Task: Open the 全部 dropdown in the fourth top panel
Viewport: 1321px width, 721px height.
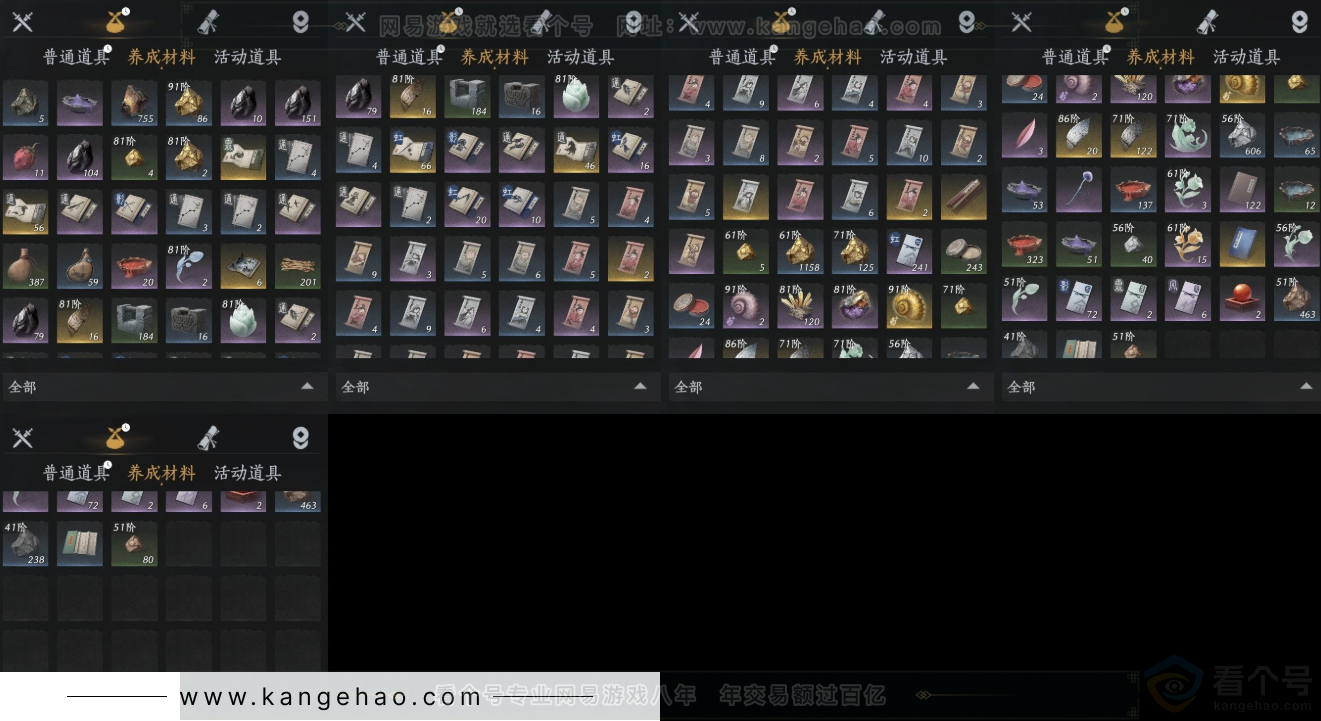Action: (x=1161, y=386)
